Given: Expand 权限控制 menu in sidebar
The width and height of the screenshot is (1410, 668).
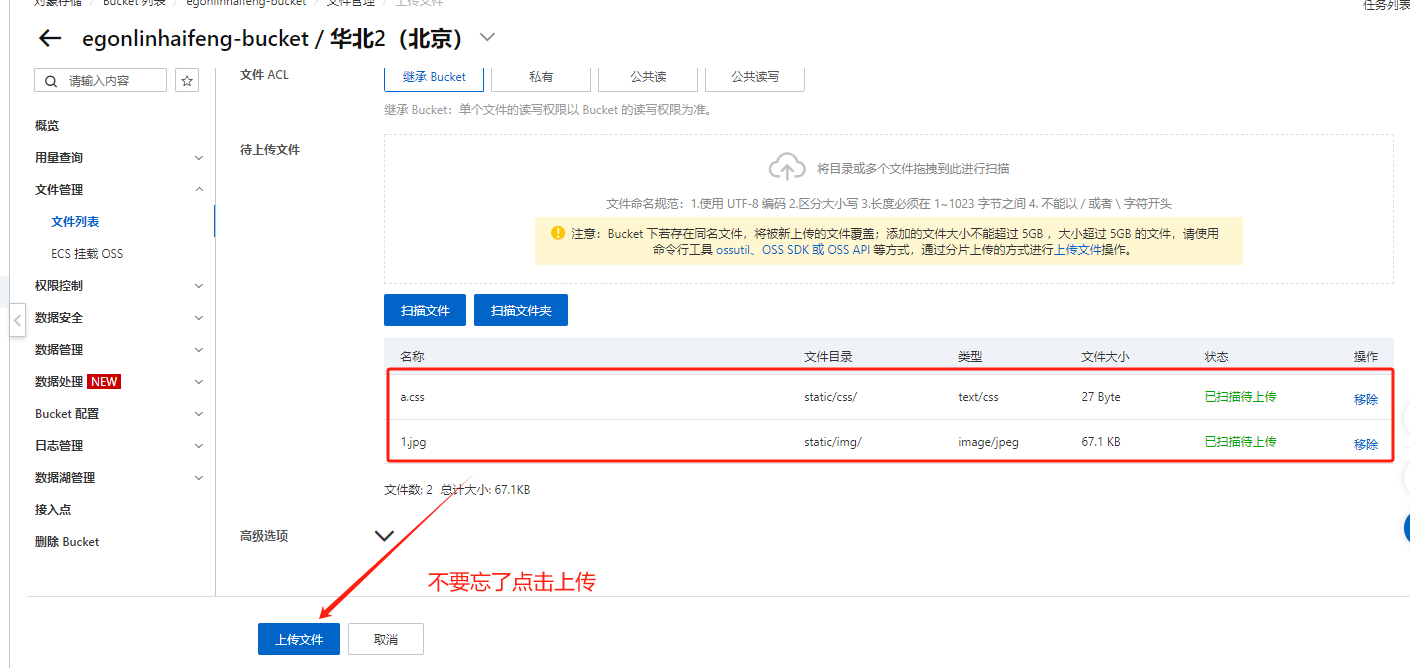Looking at the screenshot, I should tap(198, 286).
